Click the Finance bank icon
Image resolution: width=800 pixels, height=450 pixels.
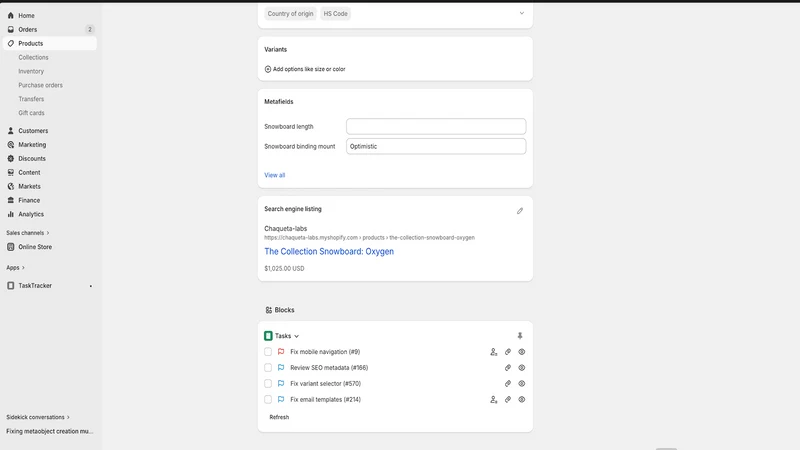(11, 201)
